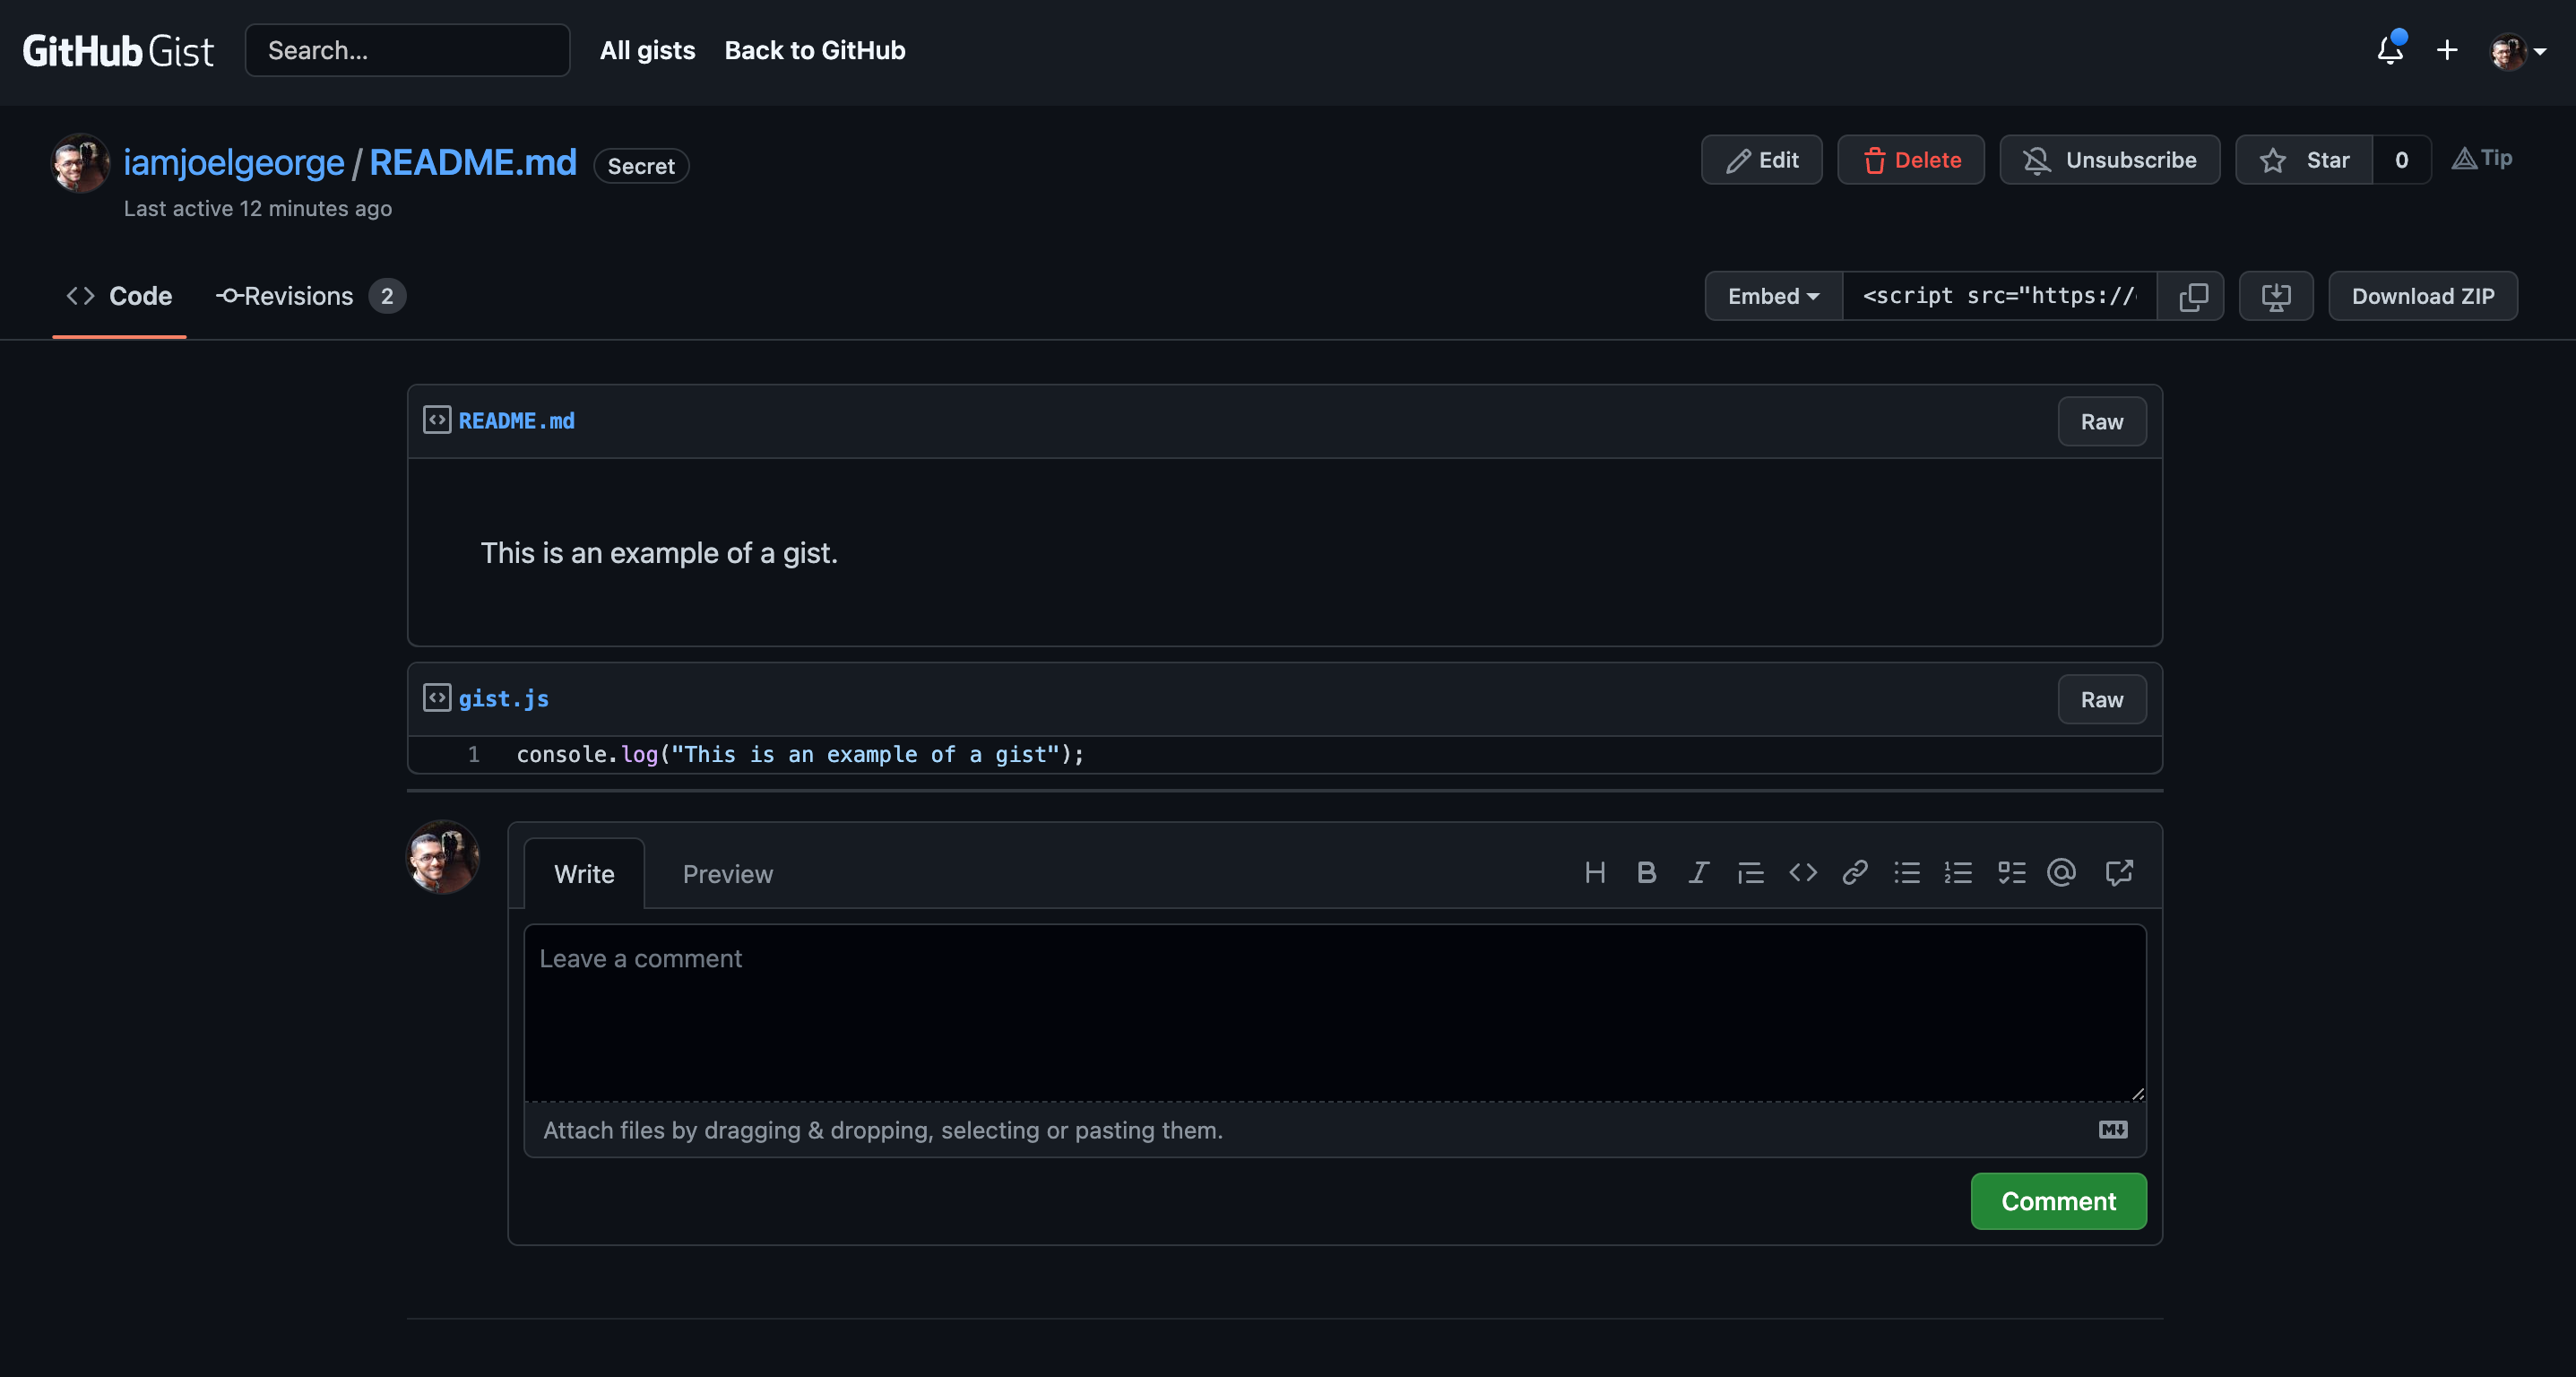Switch to the Preview comment tab
Viewport: 2576px width, 1377px height.
[x=727, y=874]
